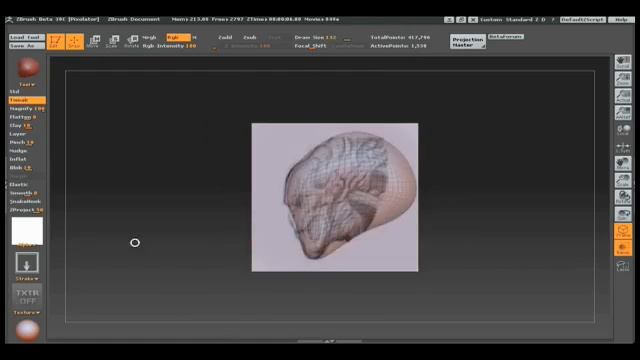Click the head model on canvas
Viewport: 640px width, 360px height.
pos(349,194)
